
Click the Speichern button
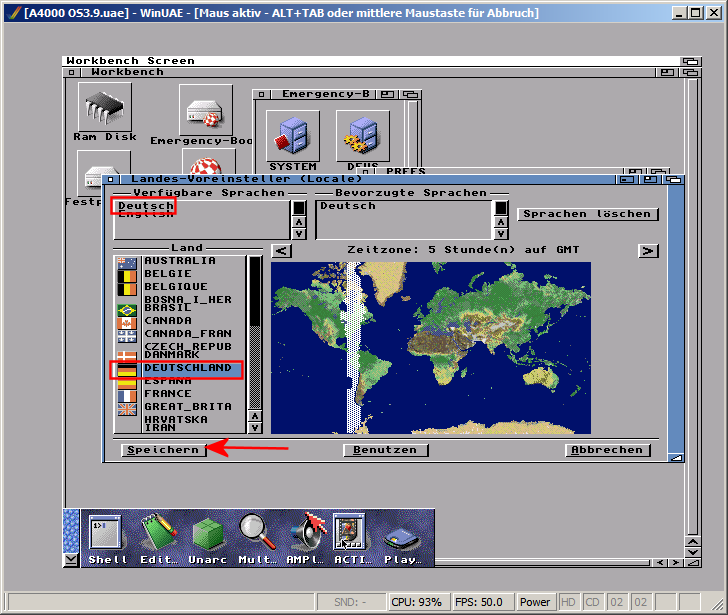(163, 450)
